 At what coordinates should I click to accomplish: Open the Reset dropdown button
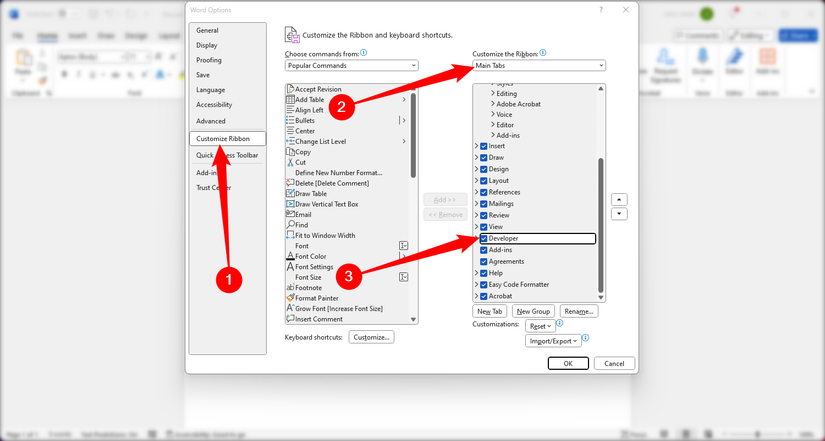540,326
